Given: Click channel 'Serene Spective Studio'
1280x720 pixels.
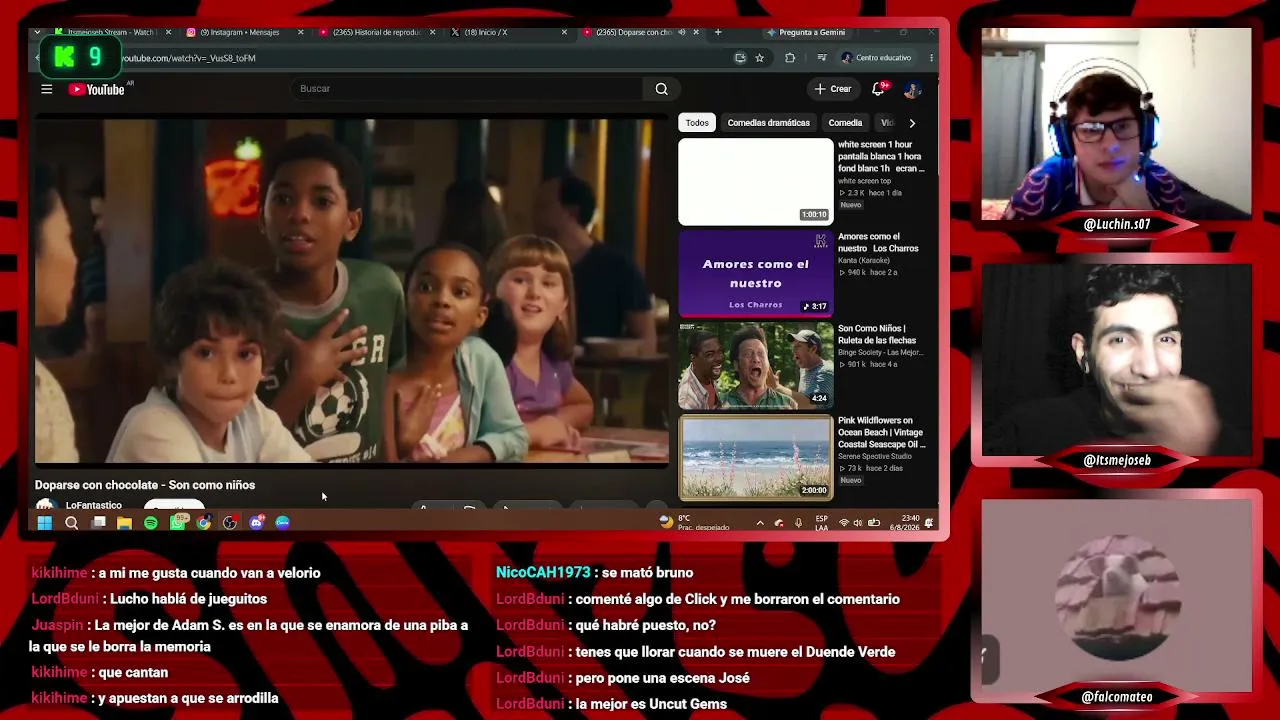Looking at the screenshot, I should tap(874, 456).
